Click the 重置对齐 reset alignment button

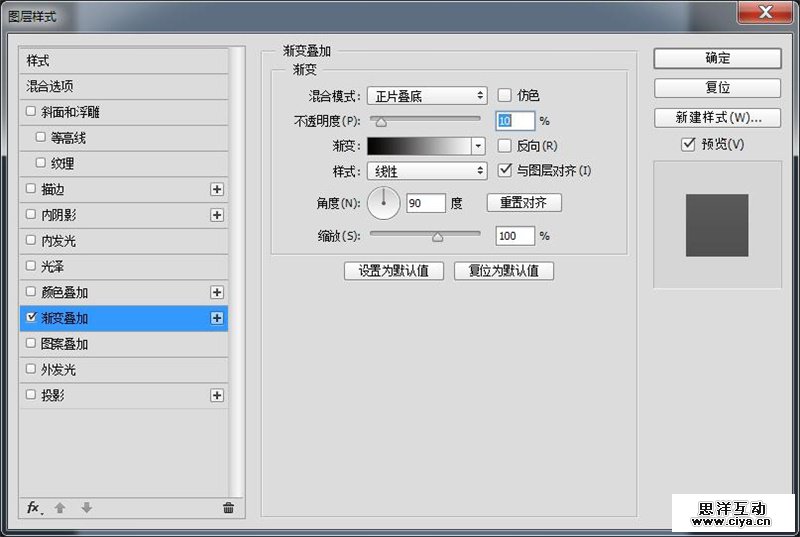(524, 203)
